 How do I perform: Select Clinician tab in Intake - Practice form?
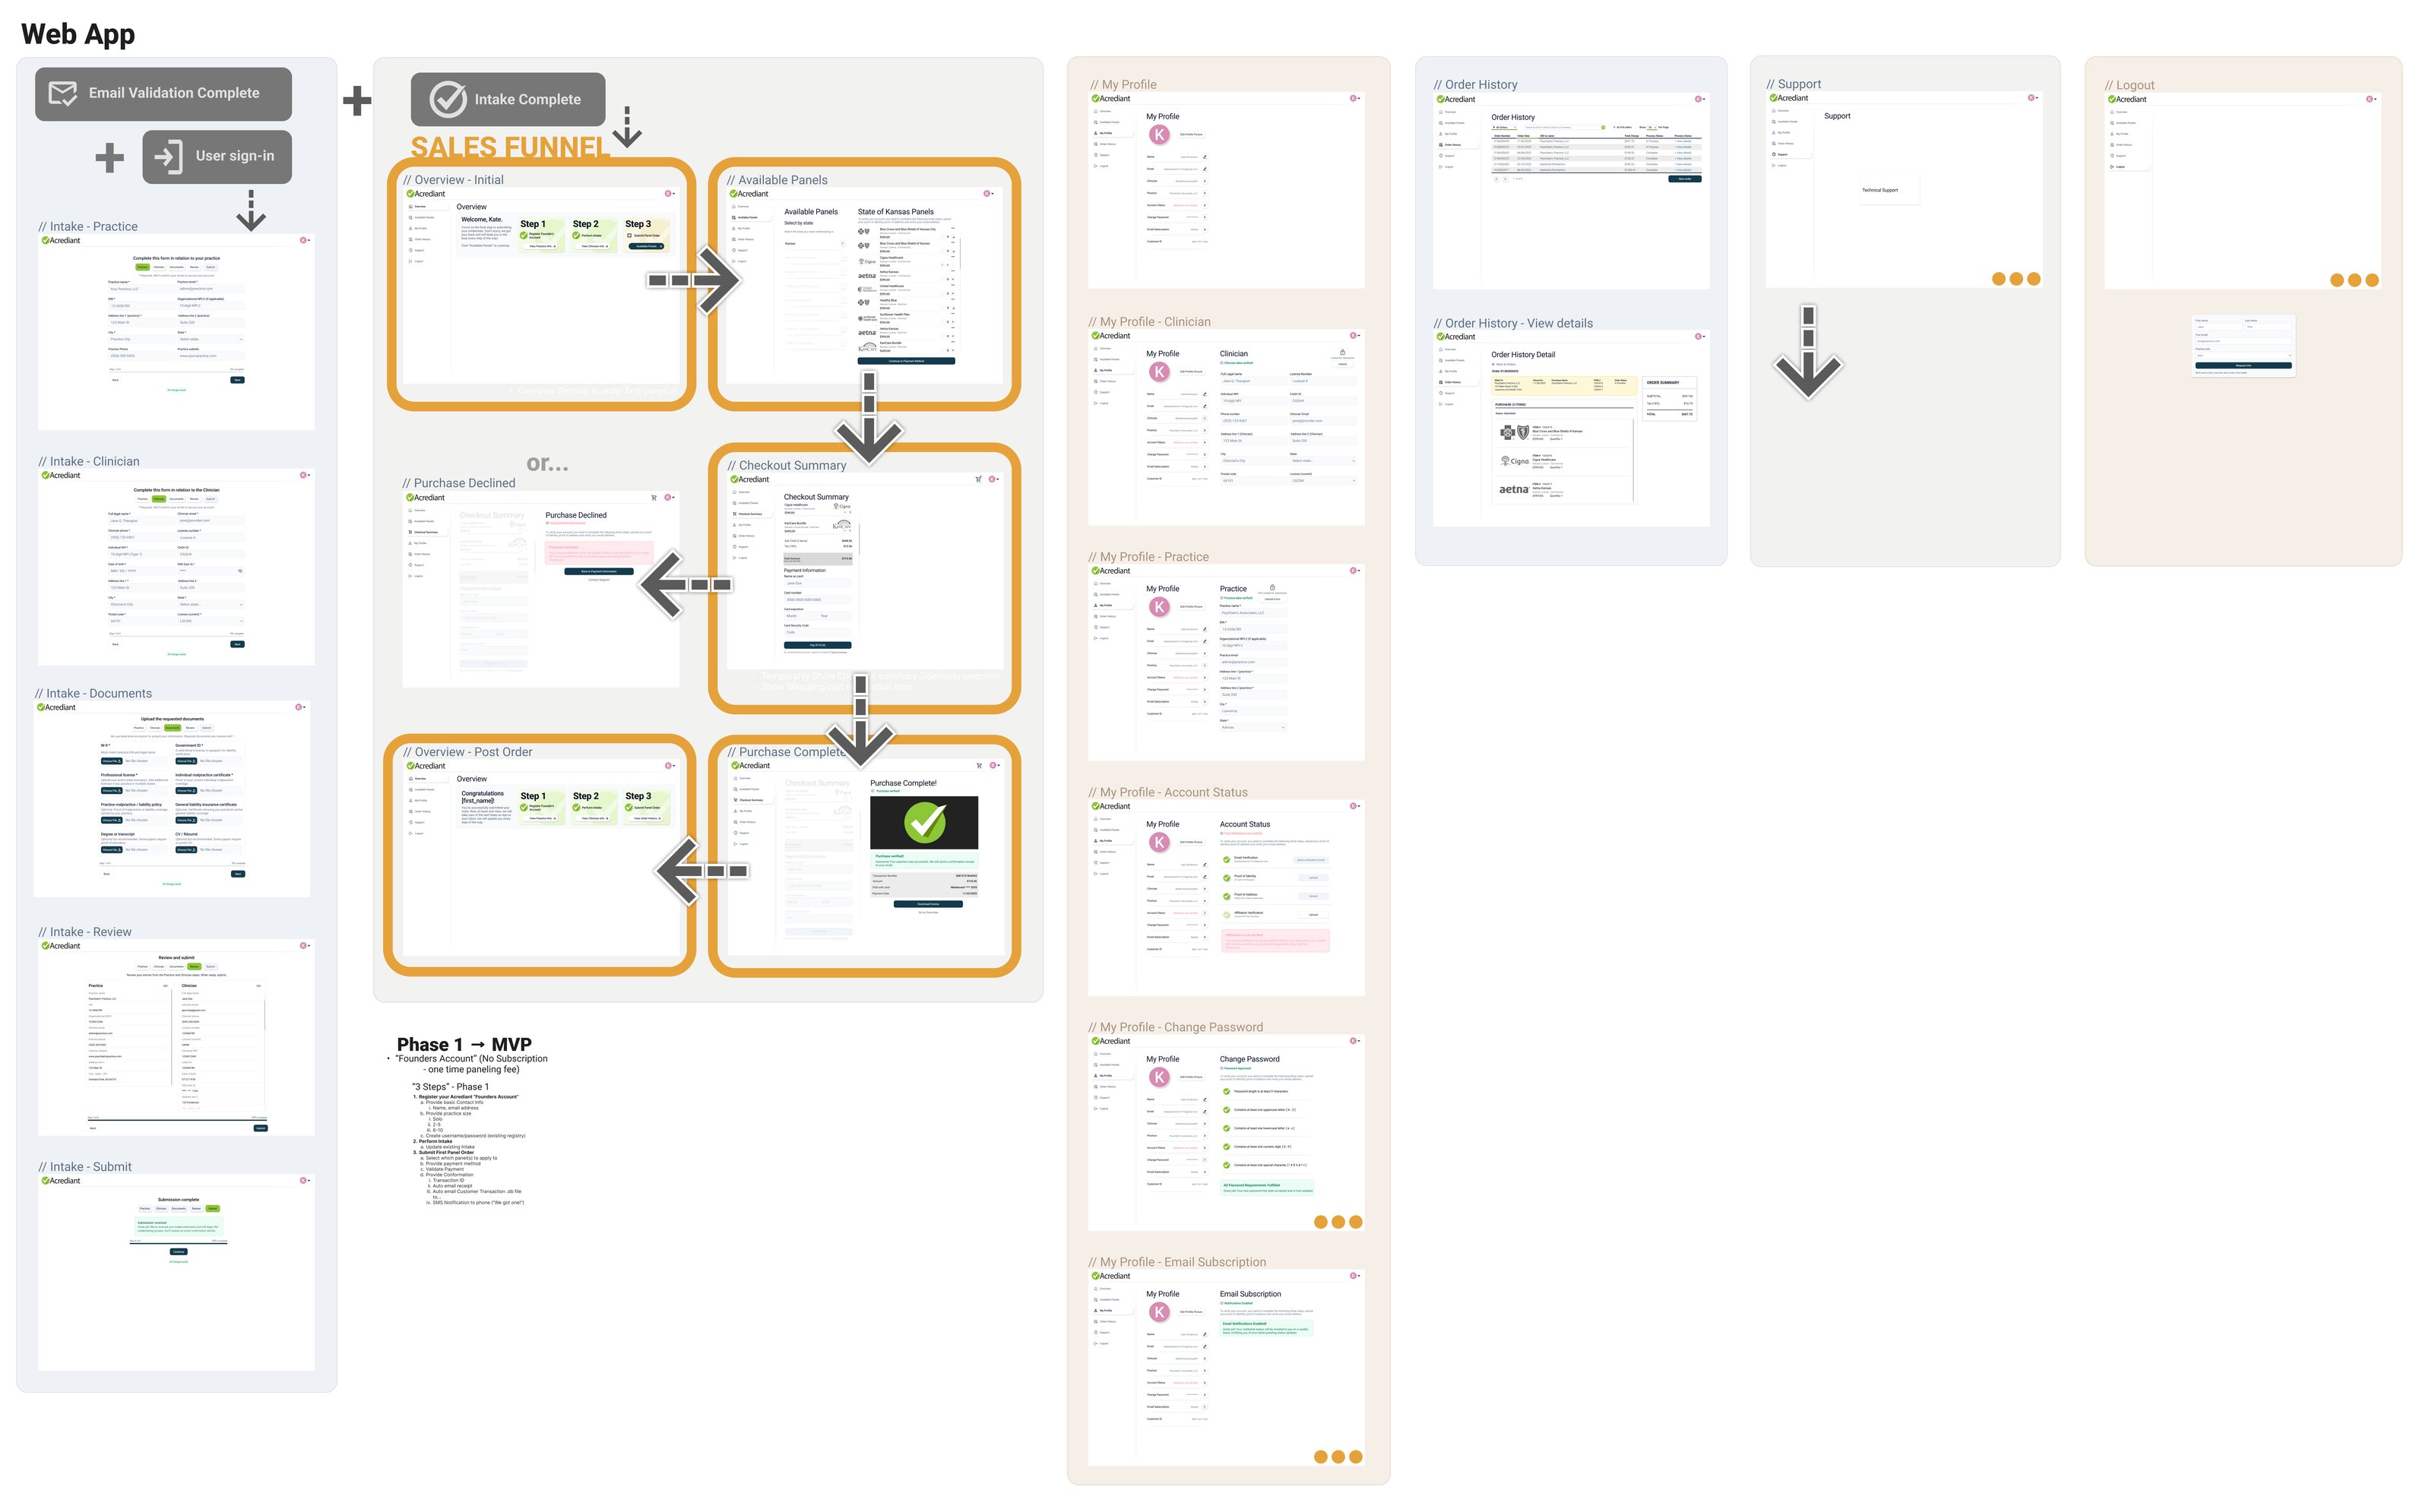159,267
